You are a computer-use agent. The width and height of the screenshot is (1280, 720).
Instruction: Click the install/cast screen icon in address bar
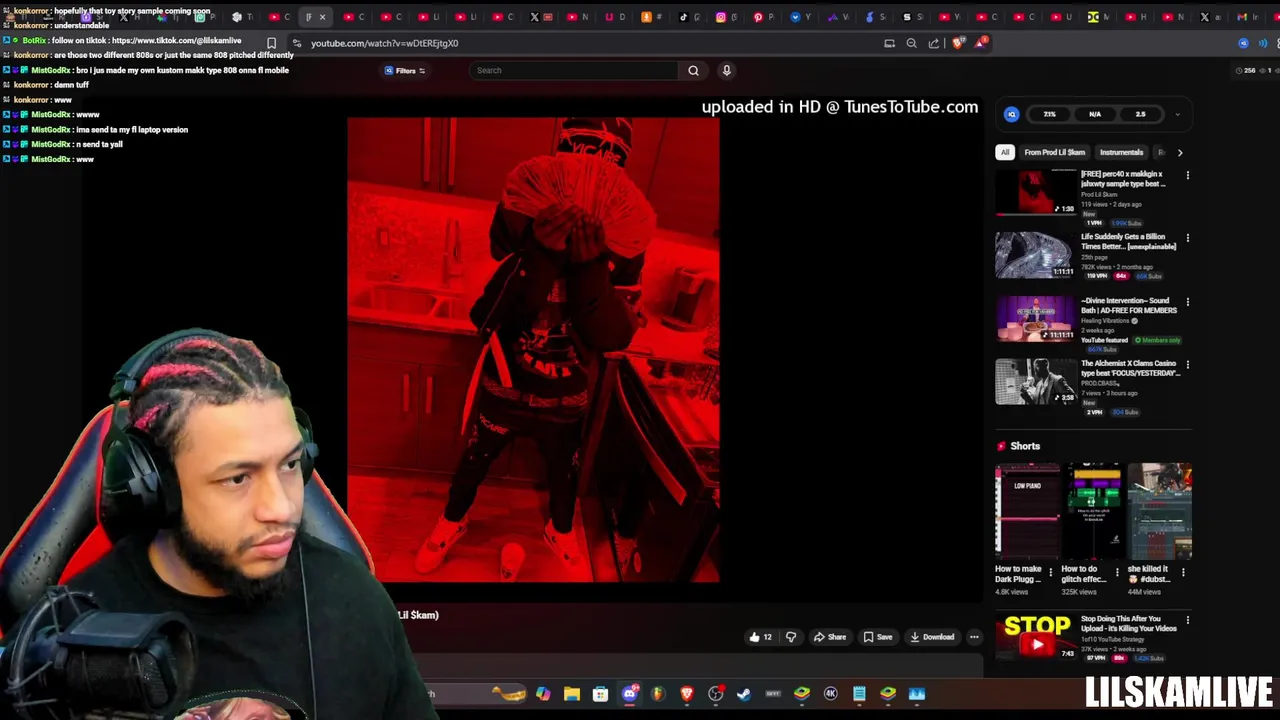coord(889,43)
